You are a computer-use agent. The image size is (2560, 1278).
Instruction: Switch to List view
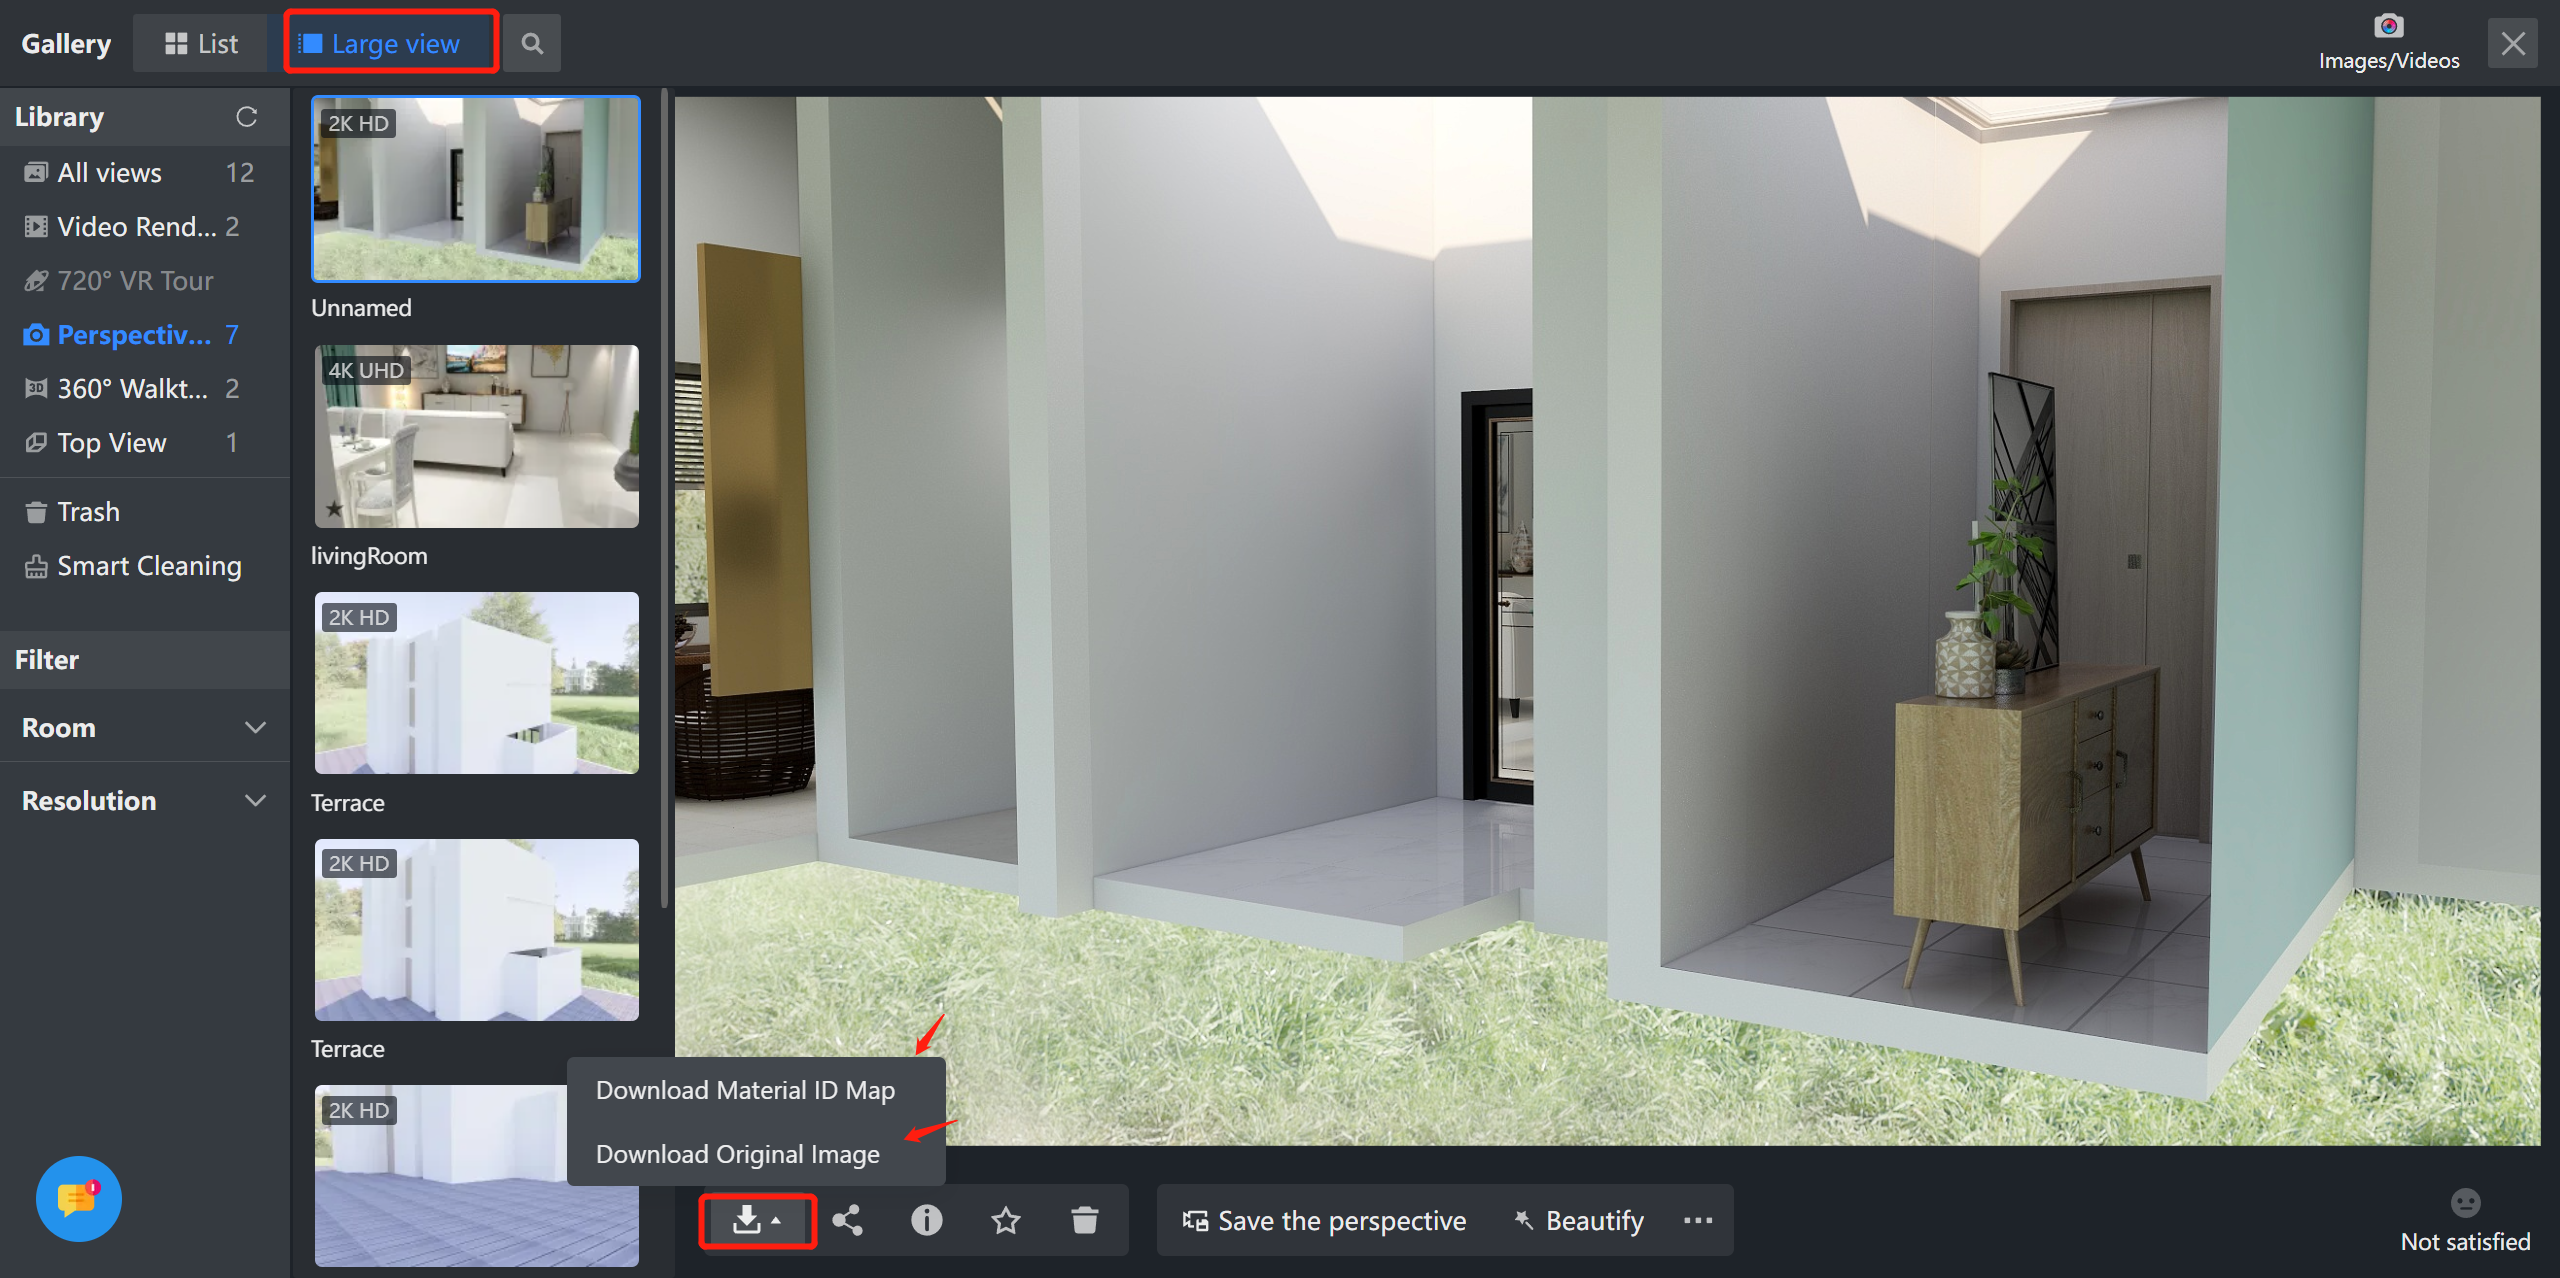201,44
